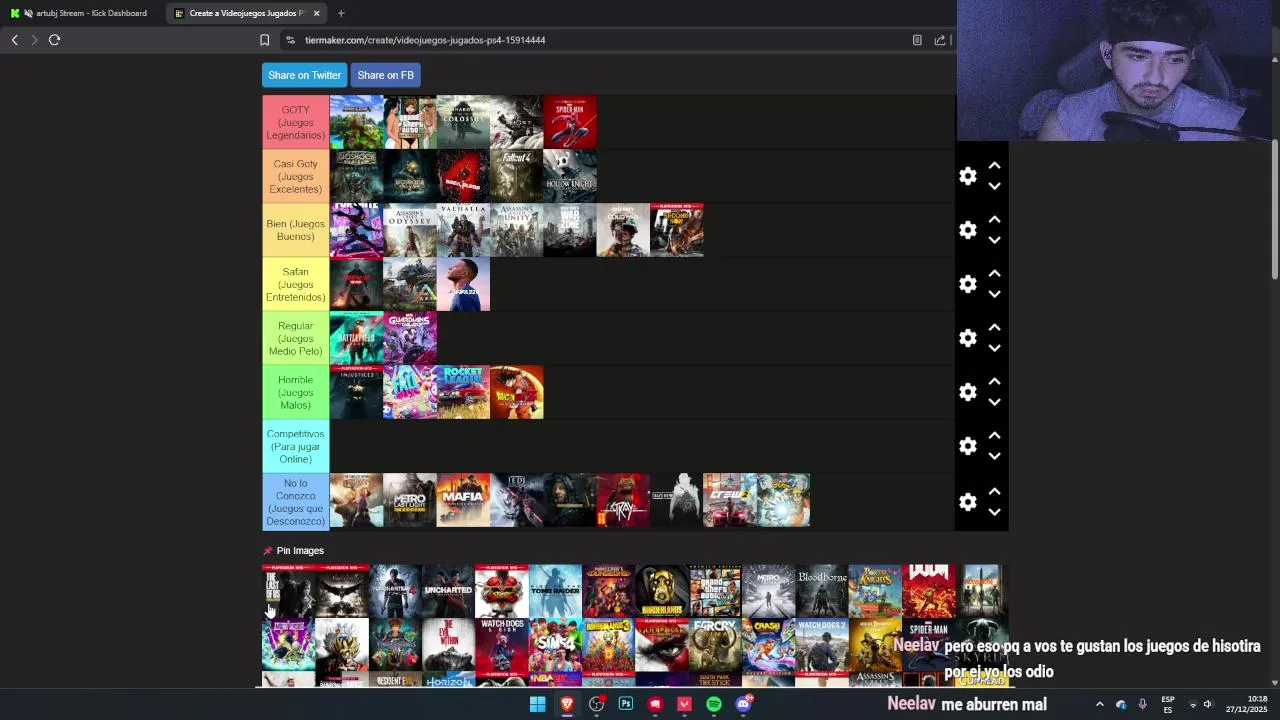Open settings gear for No lo Conozco tier
Viewport: 1280px width, 720px height.
967,502
